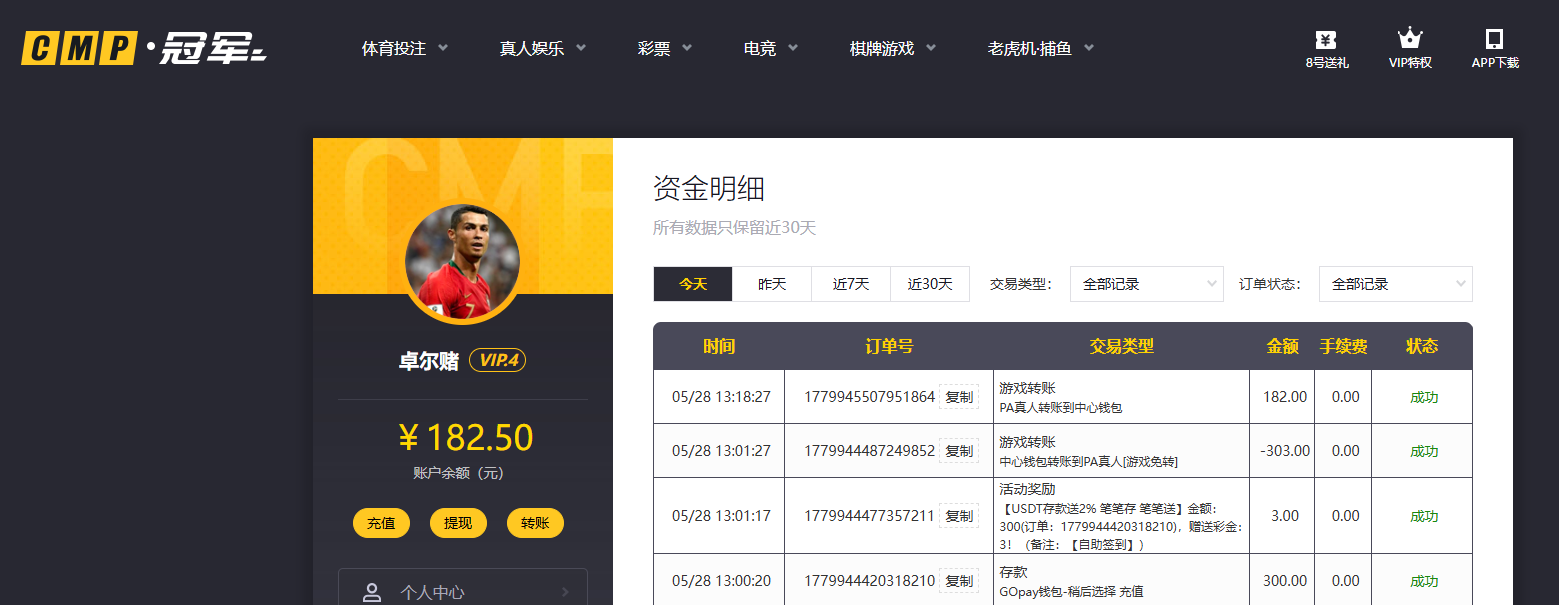This screenshot has width=1559, height=605.
Task: Expand the 电竞 menu
Action: pyautogui.click(x=771, y=48)
